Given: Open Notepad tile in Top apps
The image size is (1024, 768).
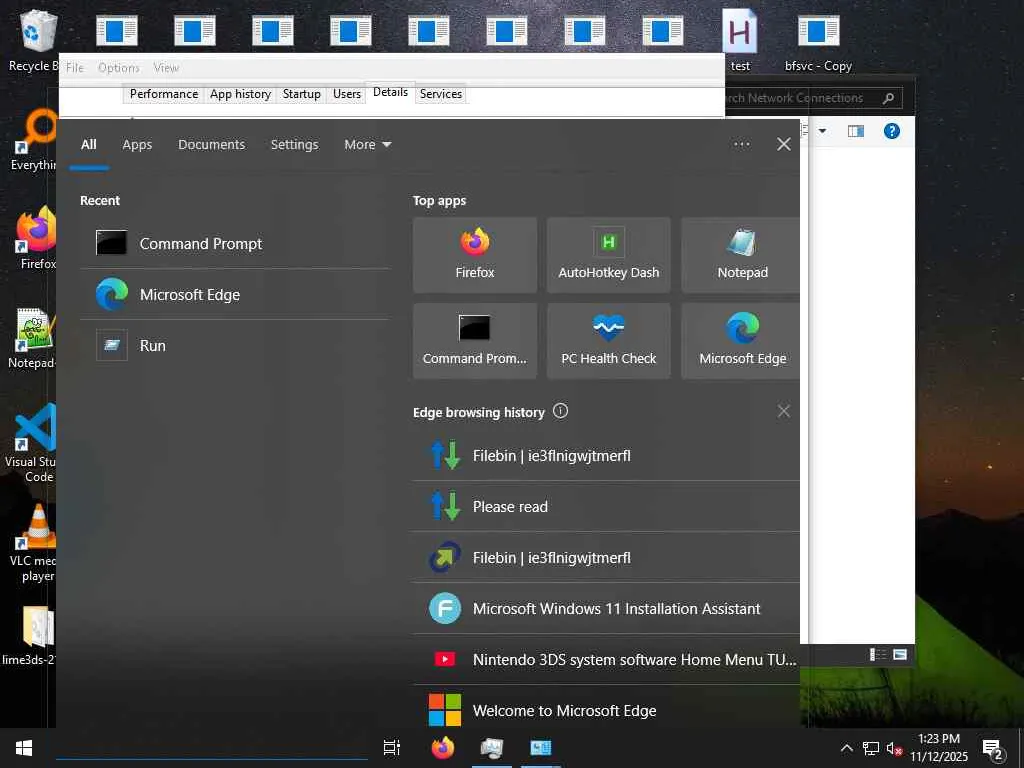Looking at the screenshot, I should (741, 255).
